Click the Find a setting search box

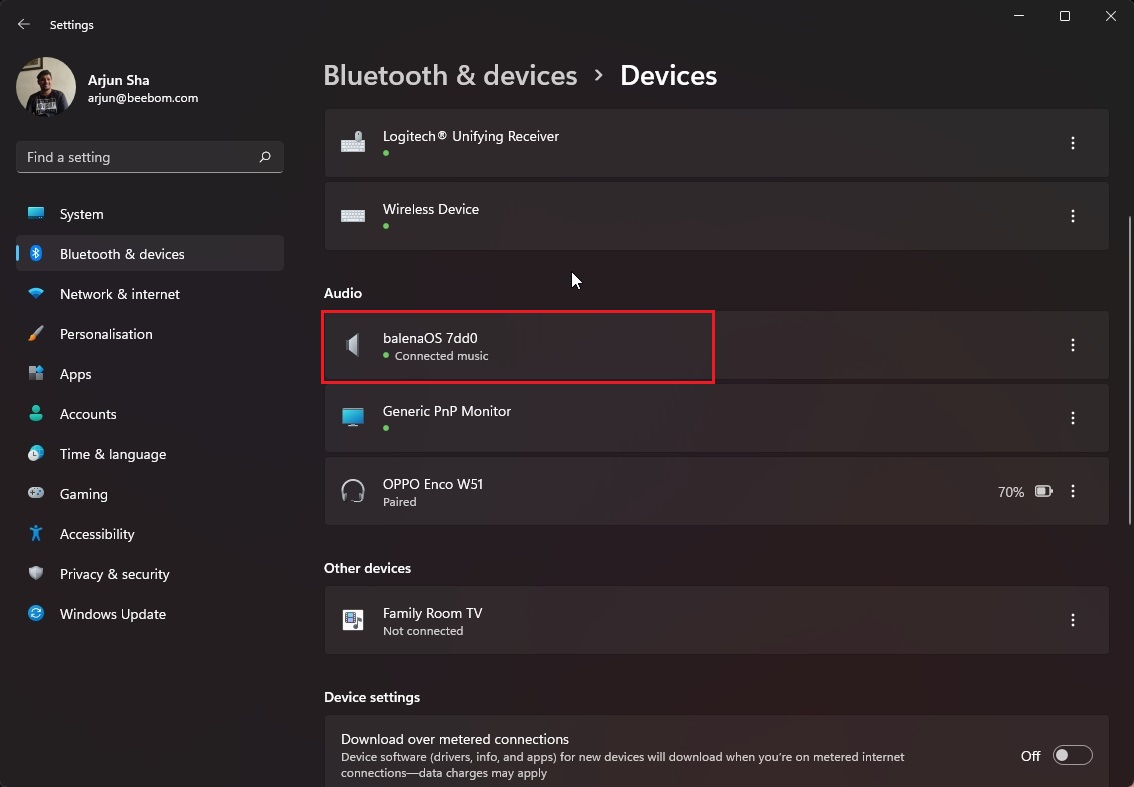pos(138,157)
